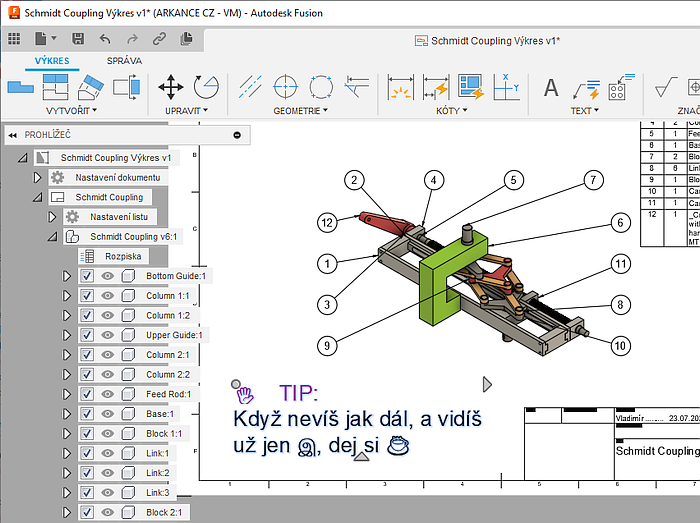
Task: Click the Rozpiska item in browser
Action: (x=124, y=256)
